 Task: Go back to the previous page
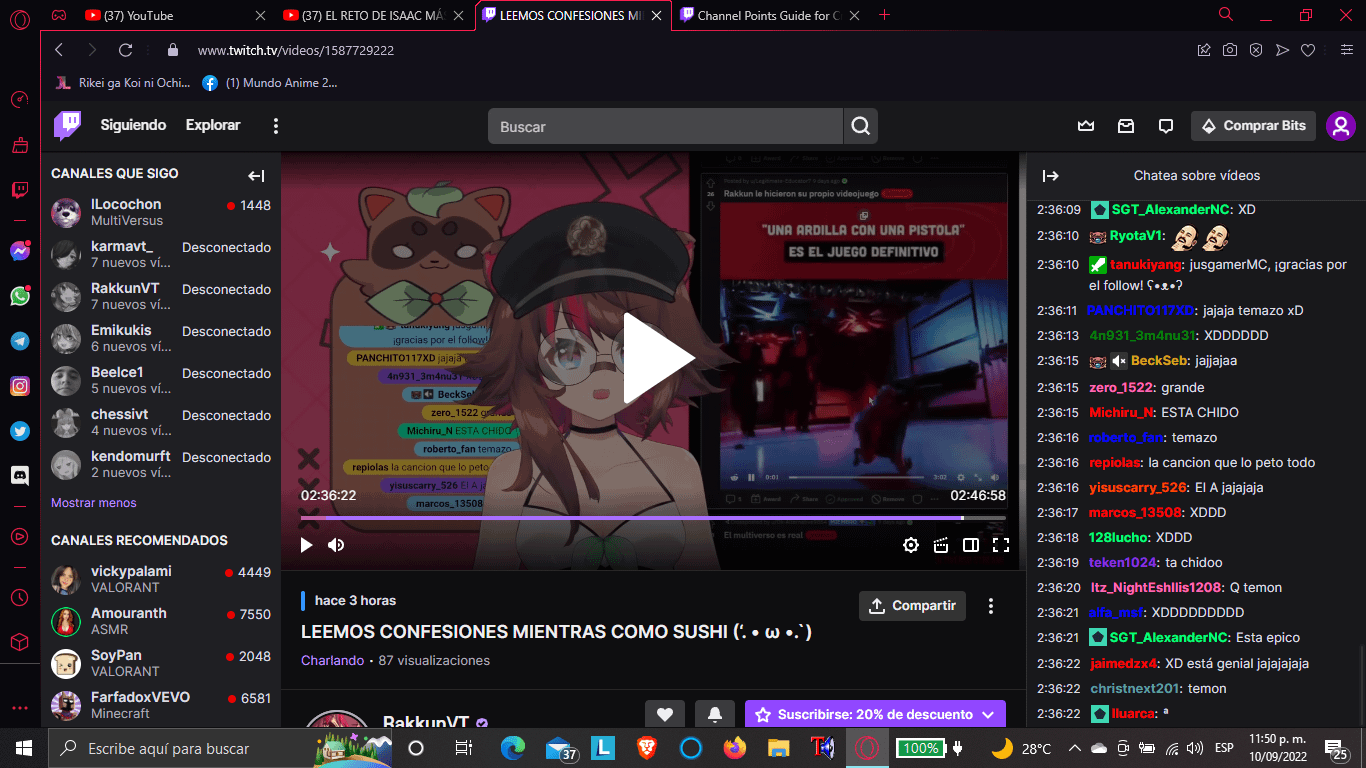[59, 50]
